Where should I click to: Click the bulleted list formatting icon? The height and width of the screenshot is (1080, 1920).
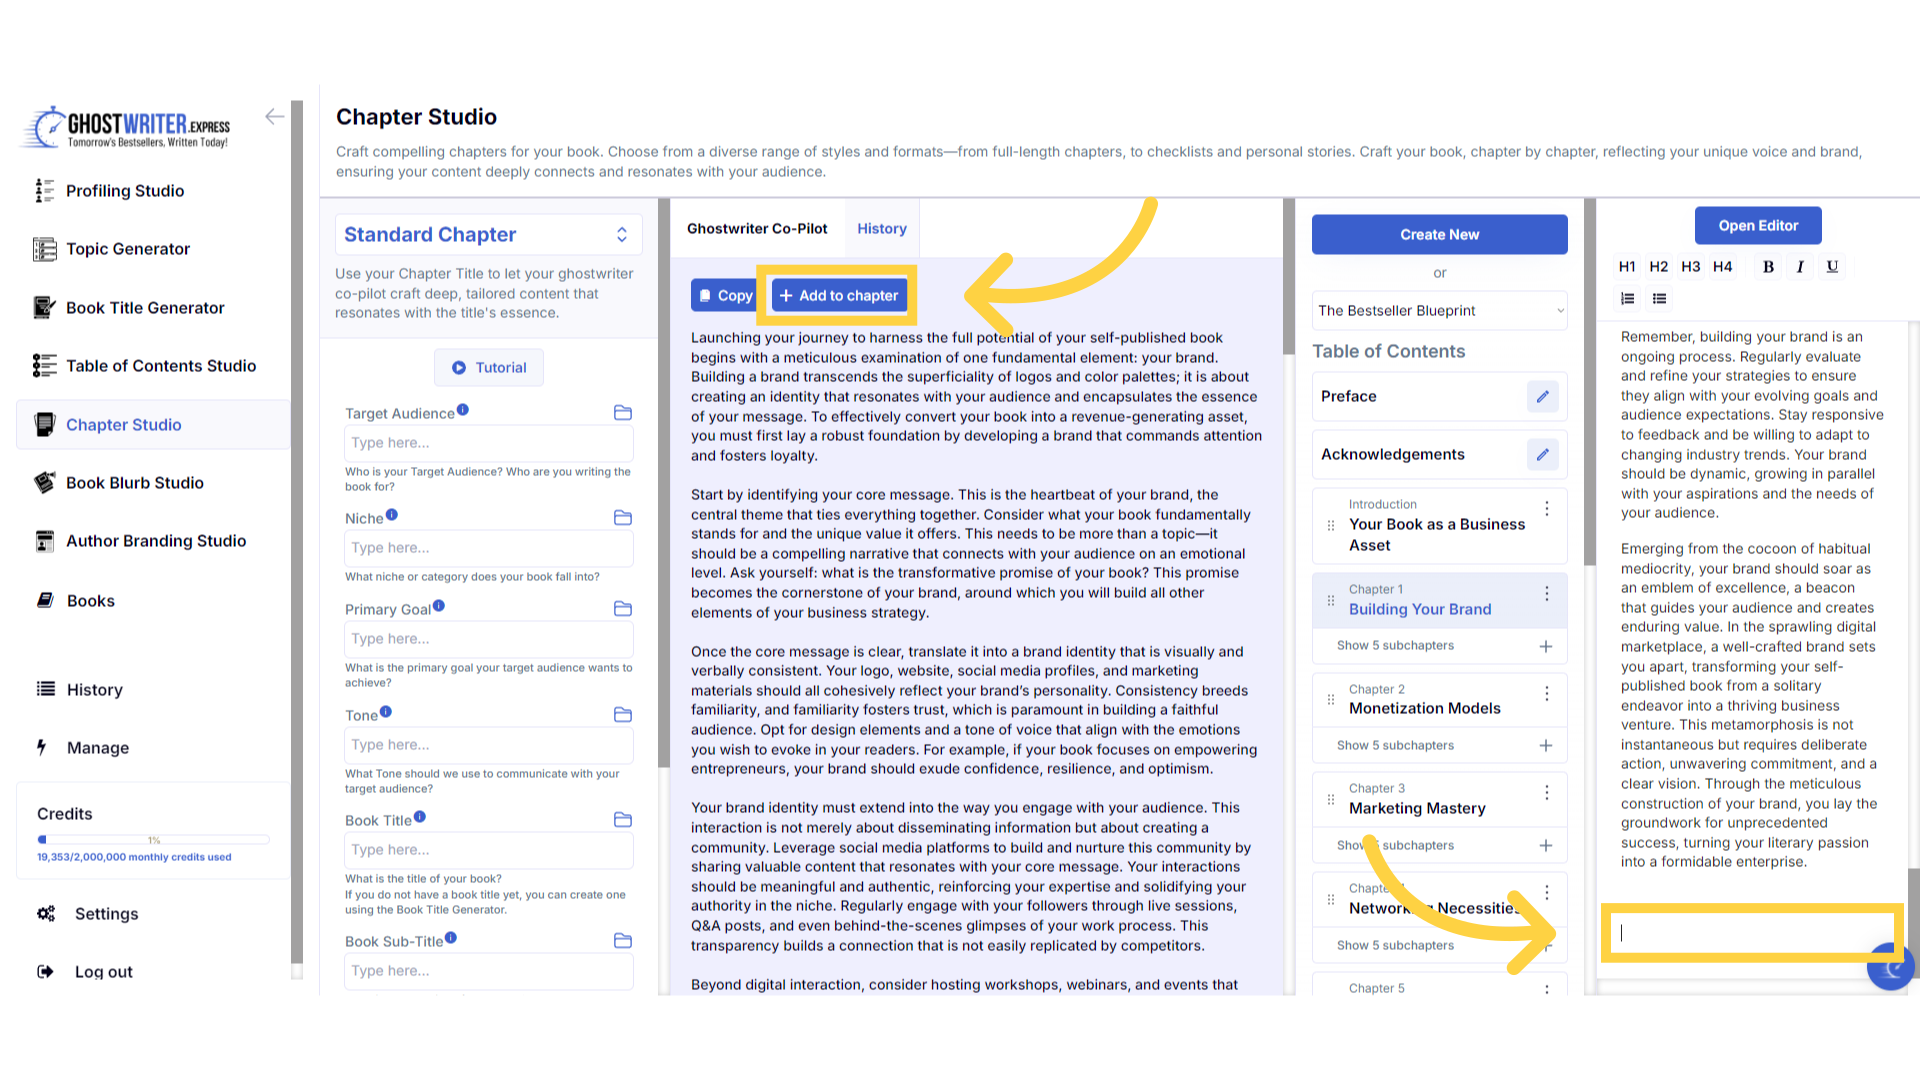[x=1659, y=299]
